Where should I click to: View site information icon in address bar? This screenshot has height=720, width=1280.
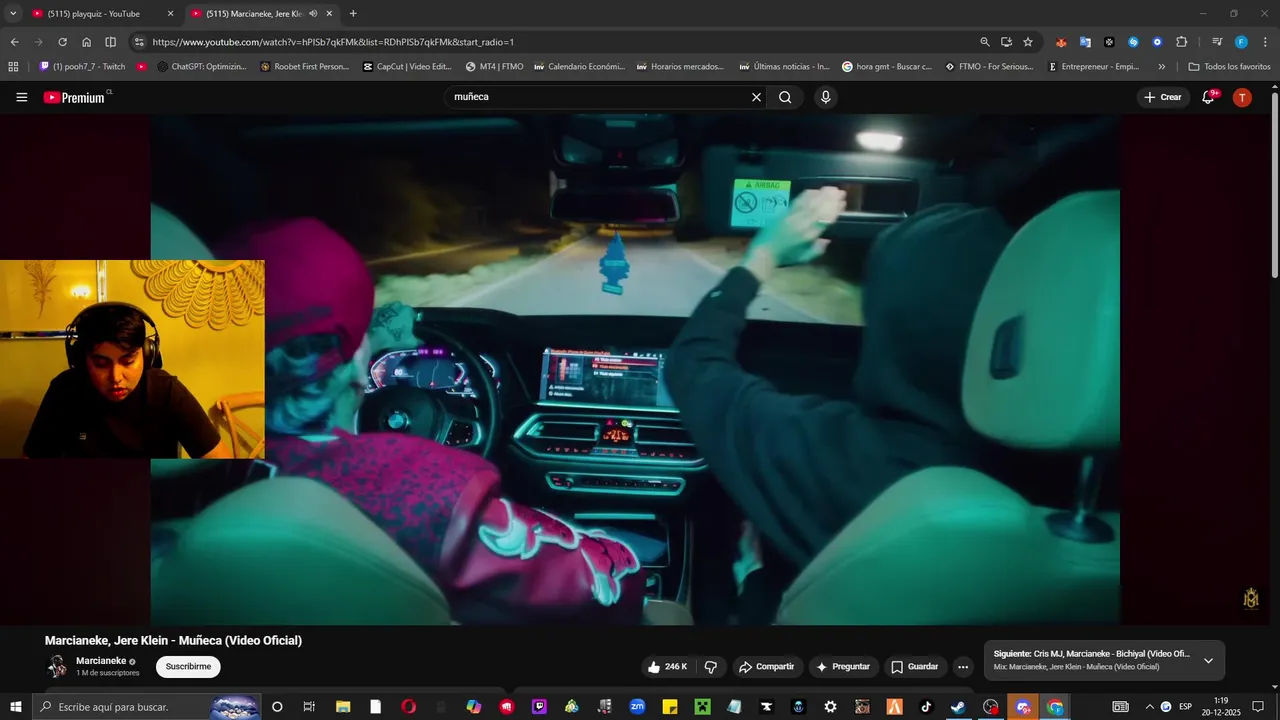pos(139,42)
